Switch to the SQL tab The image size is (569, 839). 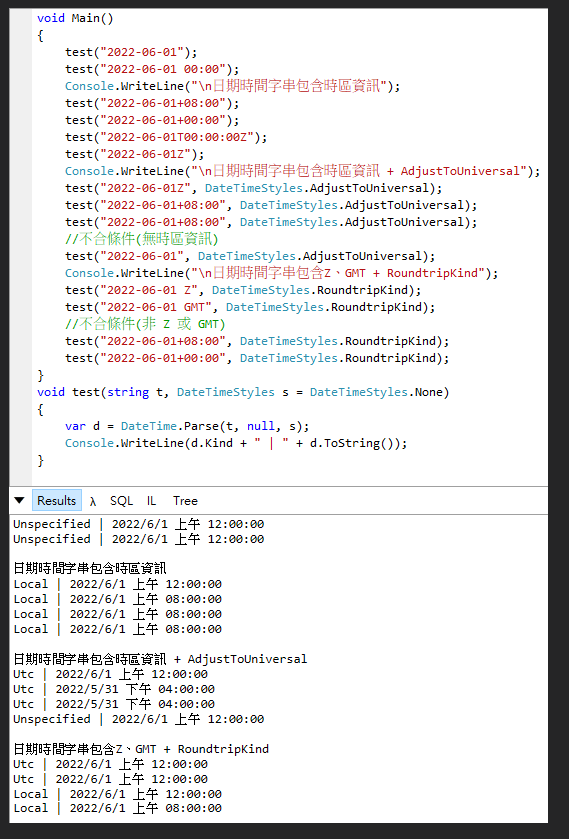122,501
